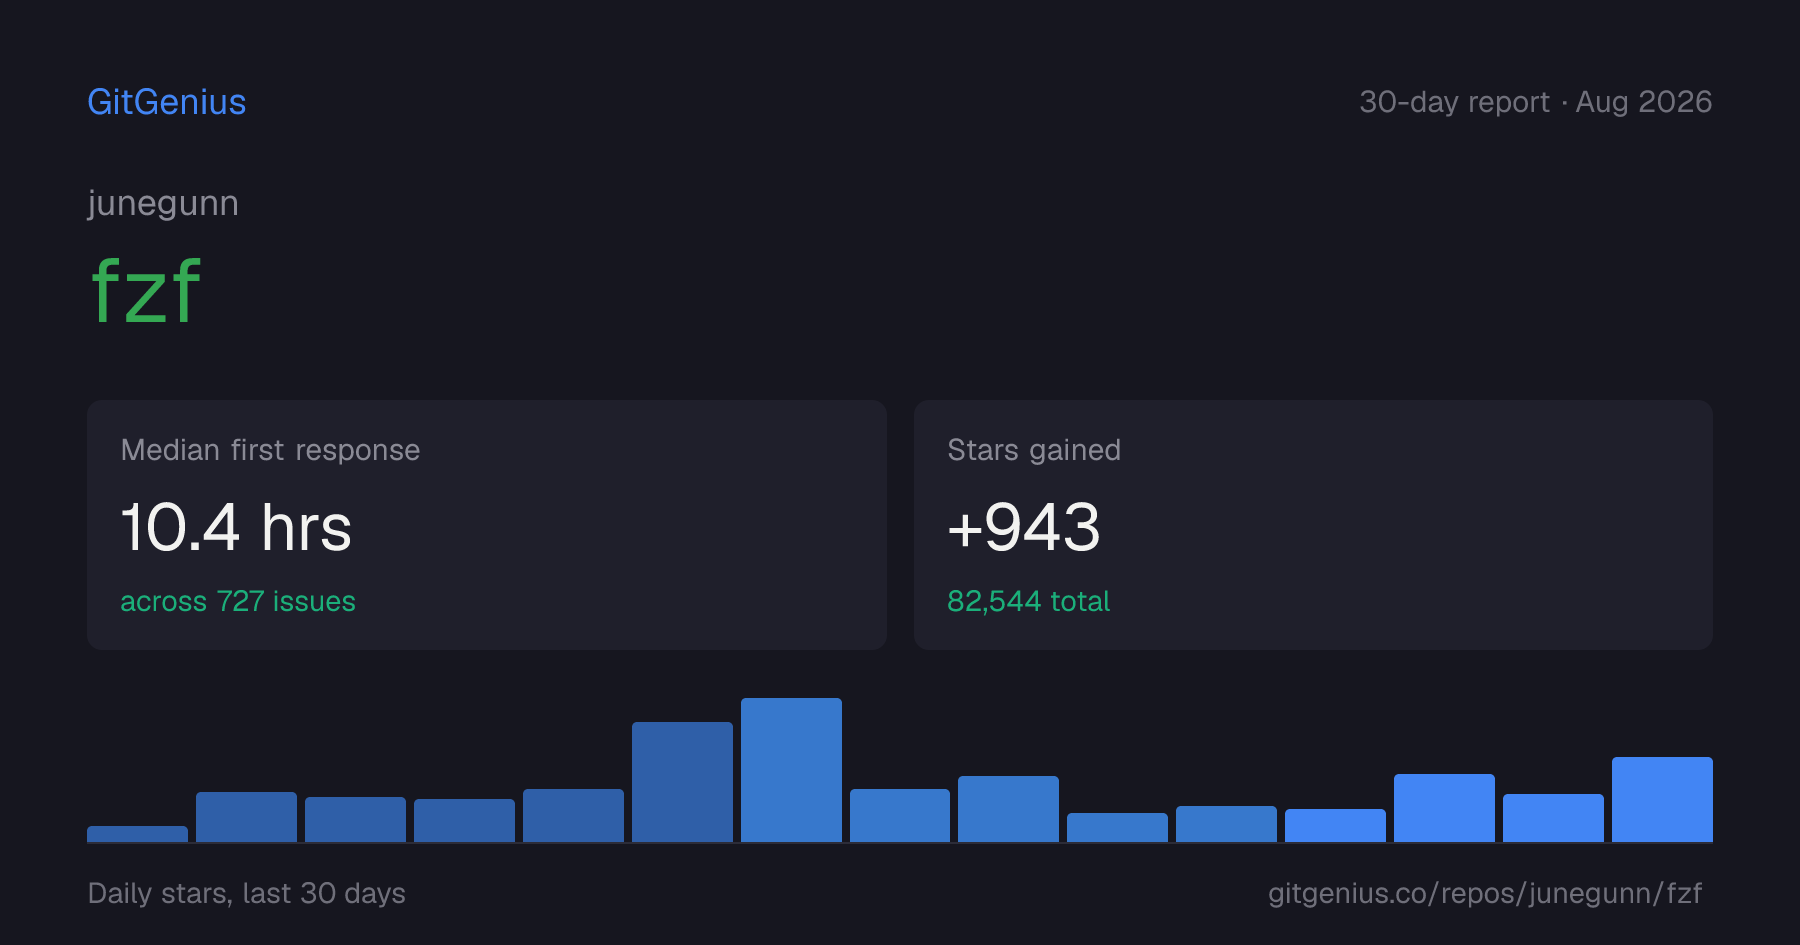
Task: Click the junegunn owner name
Action: [x=163, y=204]
